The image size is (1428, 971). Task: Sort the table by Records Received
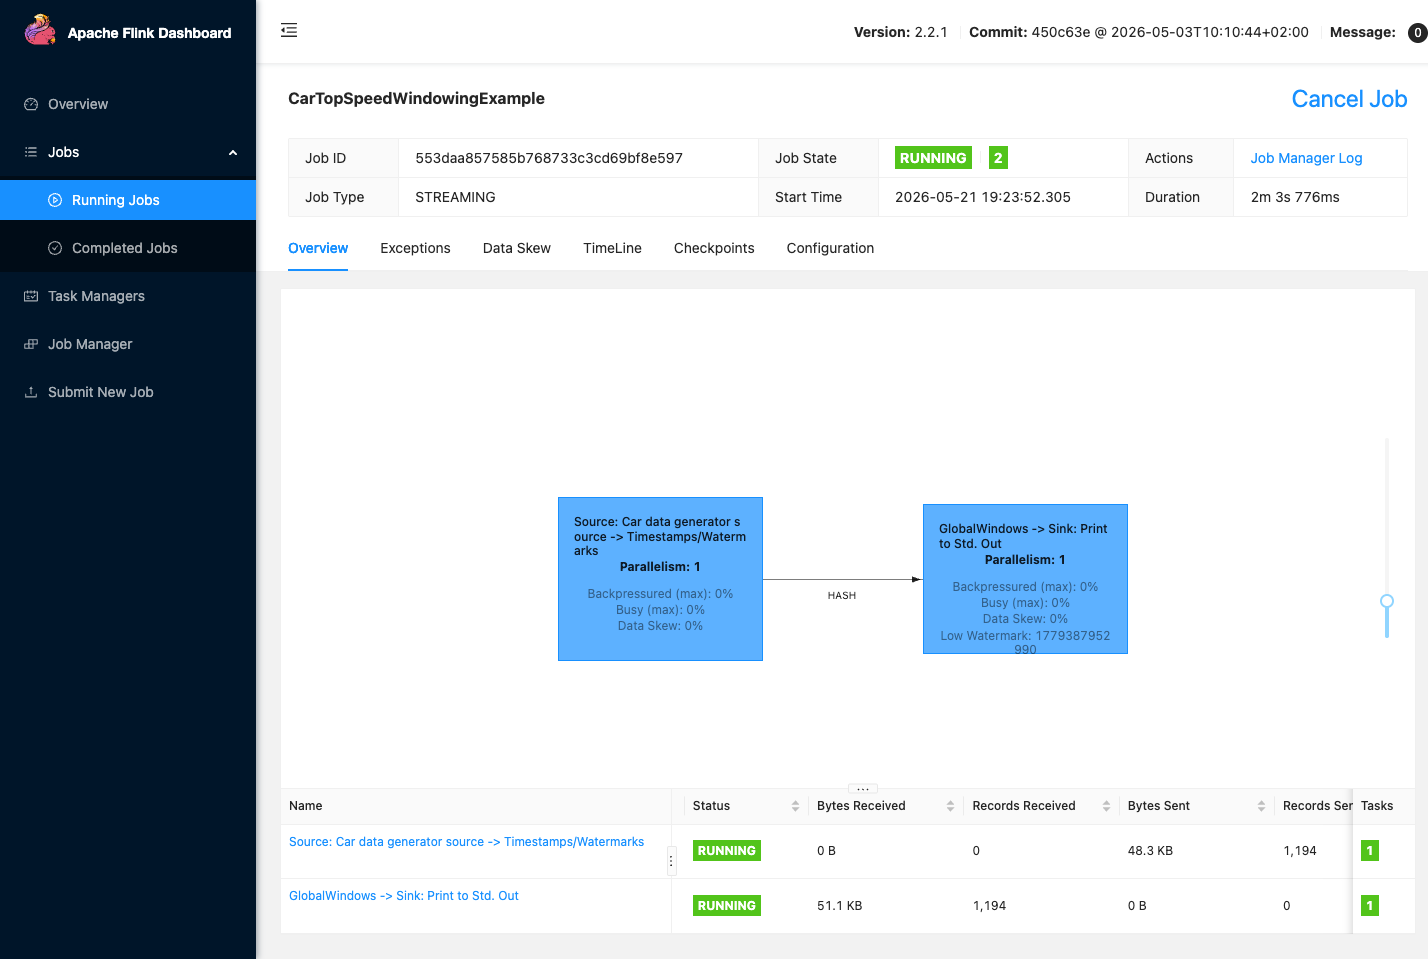pyautogui.click(x=1106, y=806)
